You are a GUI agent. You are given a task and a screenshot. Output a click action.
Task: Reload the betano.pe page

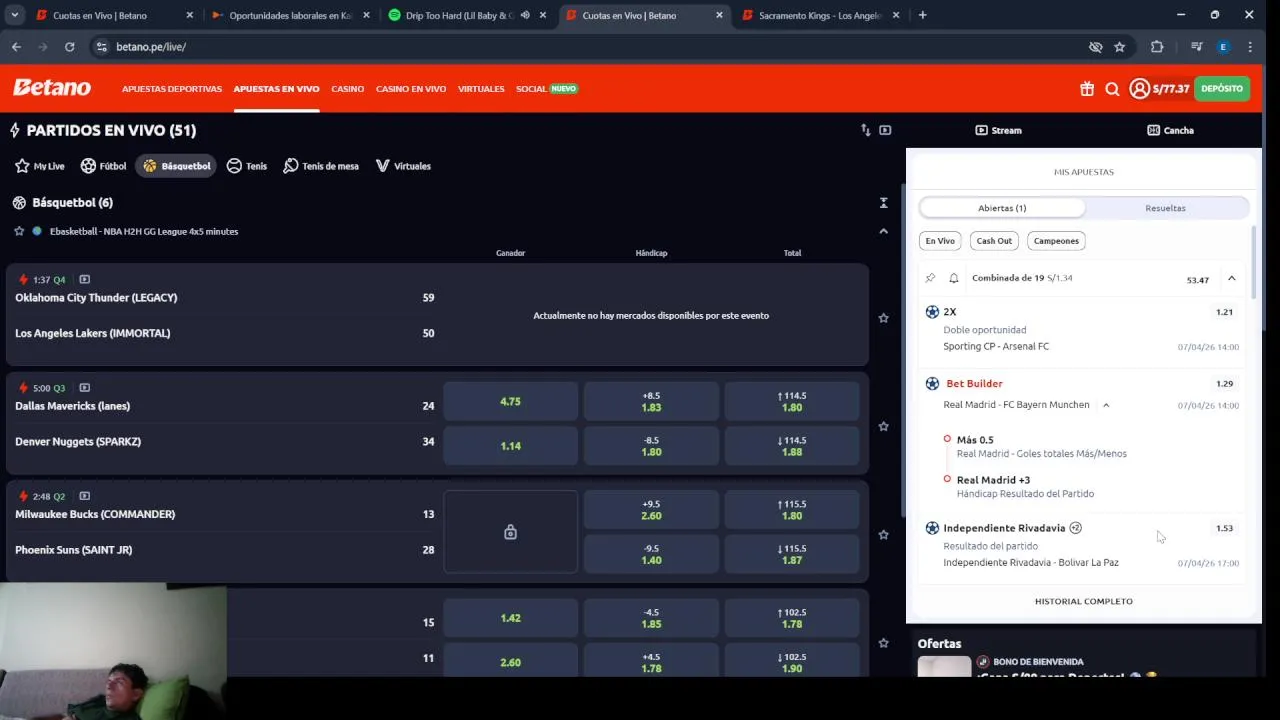pos(69,46)
